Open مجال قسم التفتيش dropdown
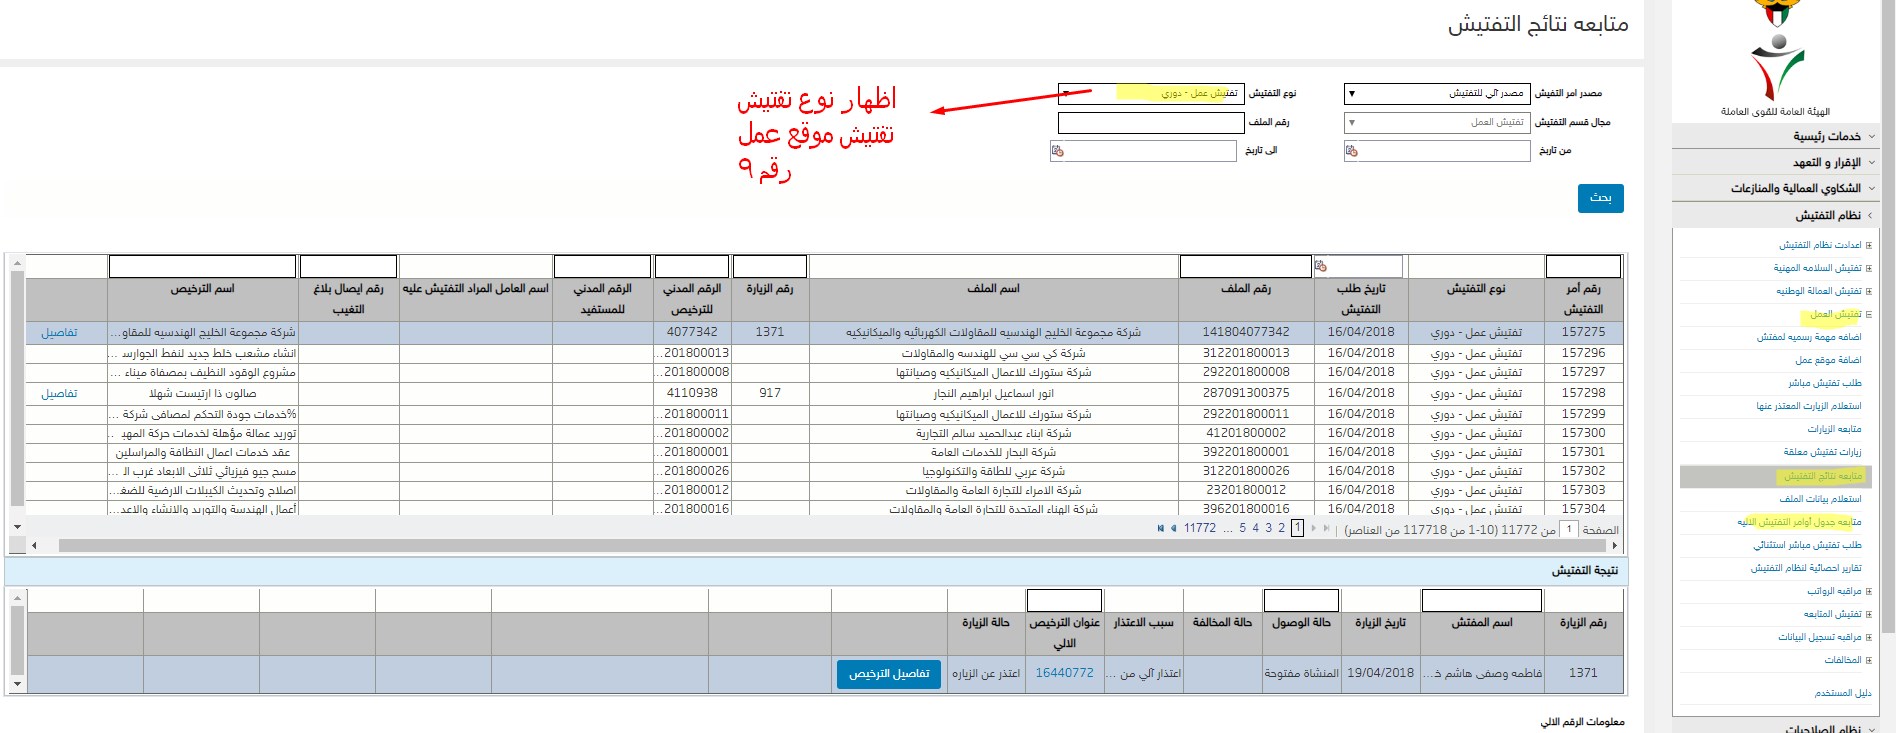 pos(1438,123)
